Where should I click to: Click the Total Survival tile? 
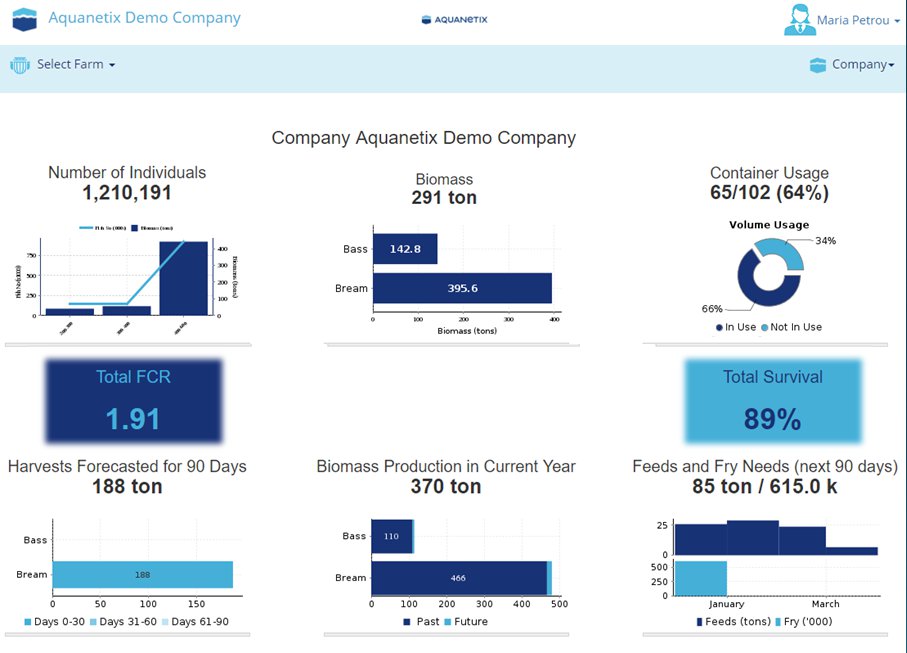[x=773, y=401]
